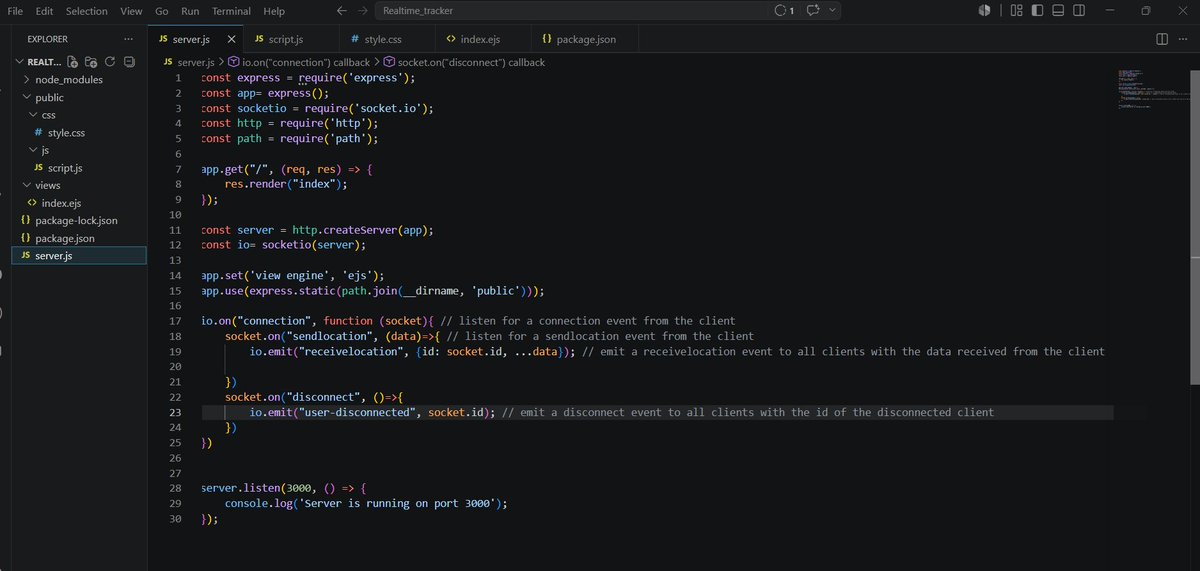
Task: Refresh the Explorer file tree
Action: click(109, 61)
